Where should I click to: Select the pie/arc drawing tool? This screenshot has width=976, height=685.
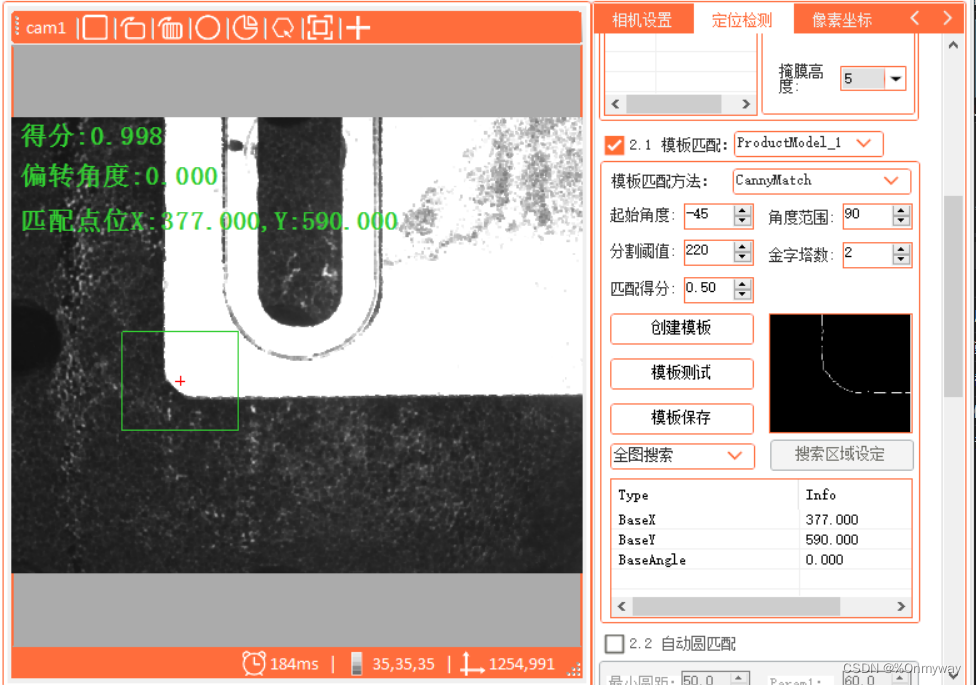245,27
